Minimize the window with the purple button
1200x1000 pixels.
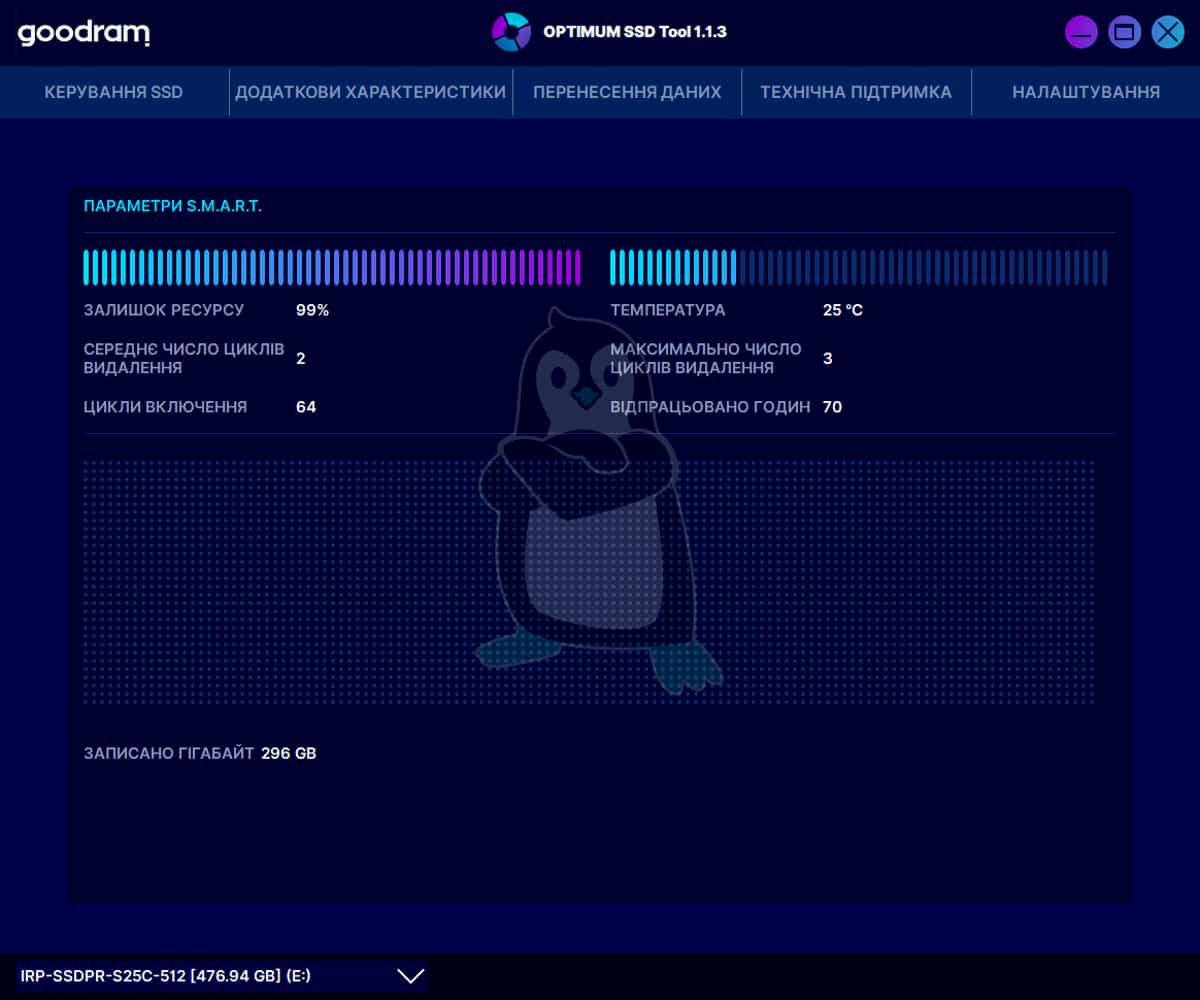pos(1081,32)
